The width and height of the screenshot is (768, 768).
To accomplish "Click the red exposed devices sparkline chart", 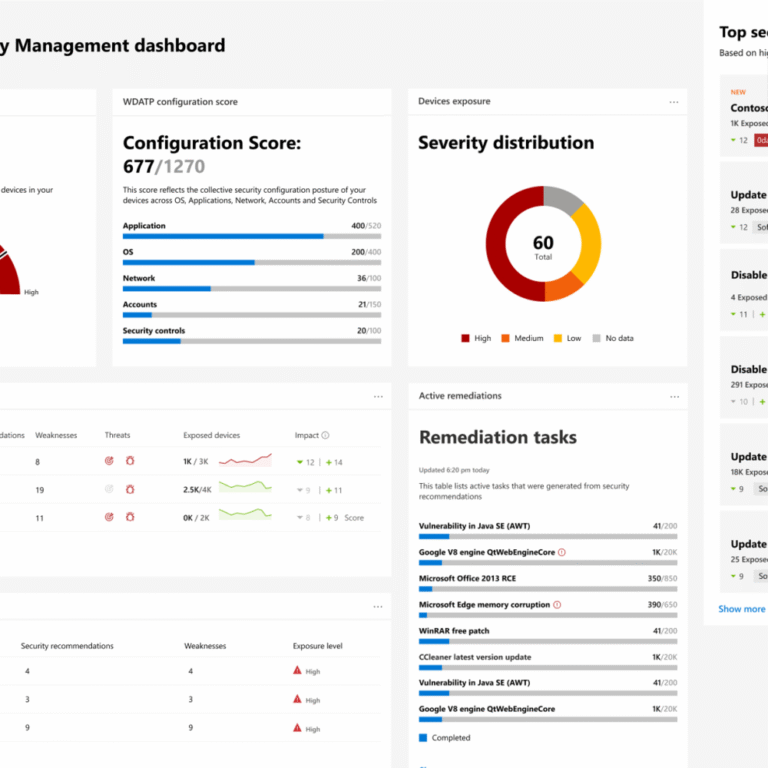I will tap(245, 460).
